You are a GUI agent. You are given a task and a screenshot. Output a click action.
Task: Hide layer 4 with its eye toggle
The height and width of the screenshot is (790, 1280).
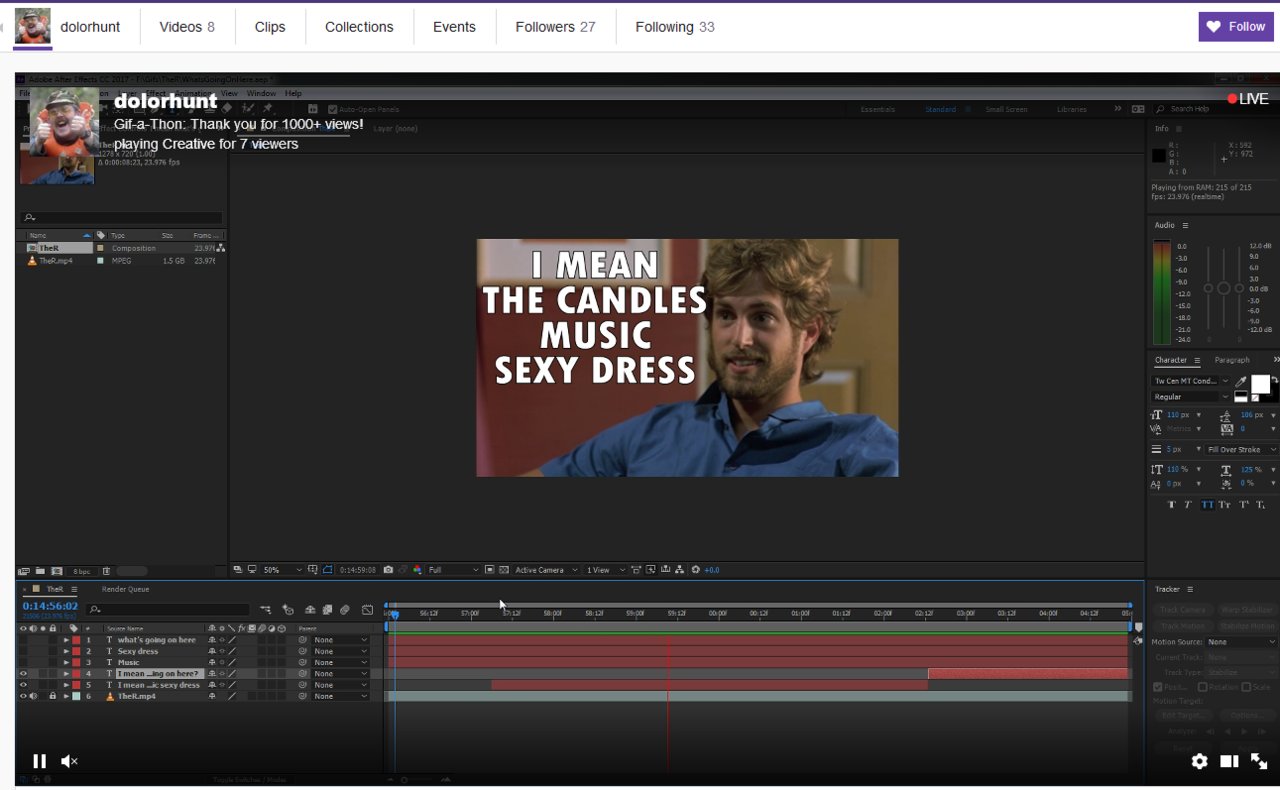pyautogui.click(x=24, y=674)
